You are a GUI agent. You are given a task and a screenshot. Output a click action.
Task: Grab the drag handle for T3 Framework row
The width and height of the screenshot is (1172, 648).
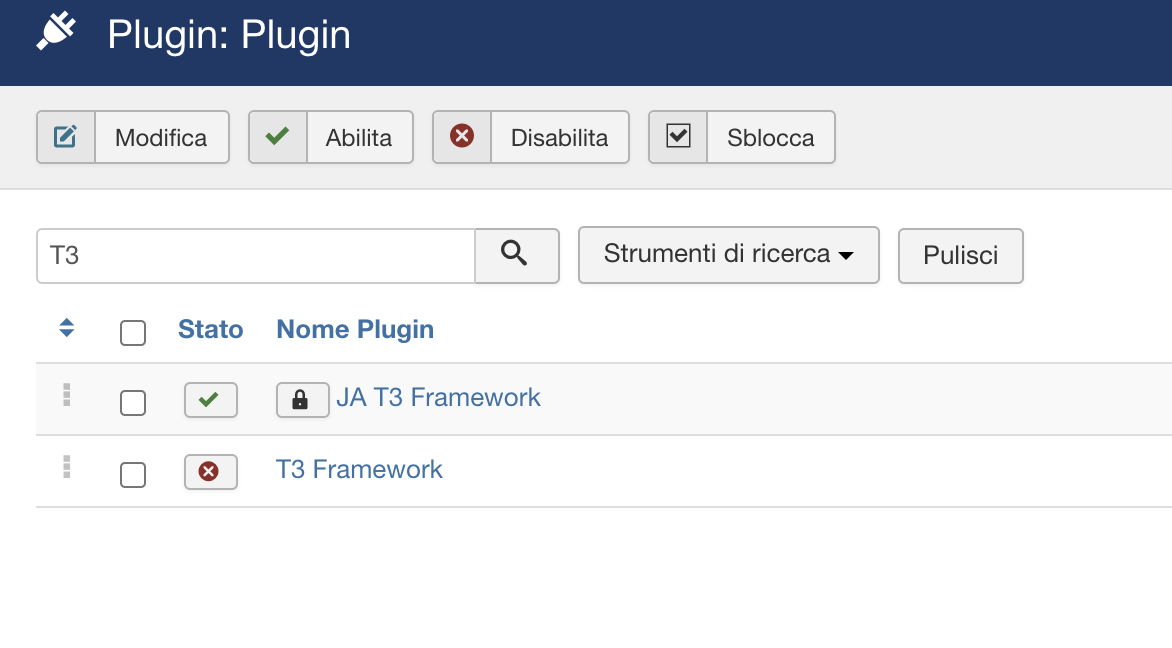pyautogui.click(x=67, y=467)
